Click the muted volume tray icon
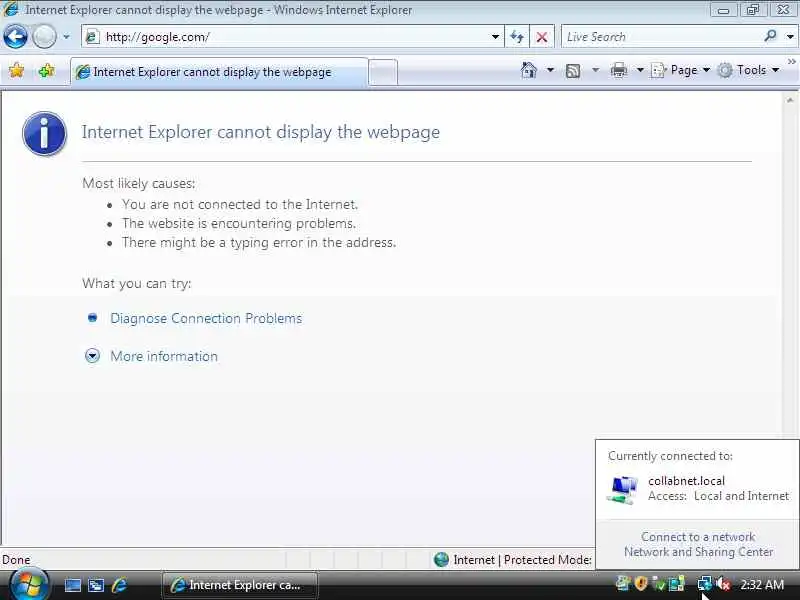Screen dimensions: 800x600 (723, 584)
